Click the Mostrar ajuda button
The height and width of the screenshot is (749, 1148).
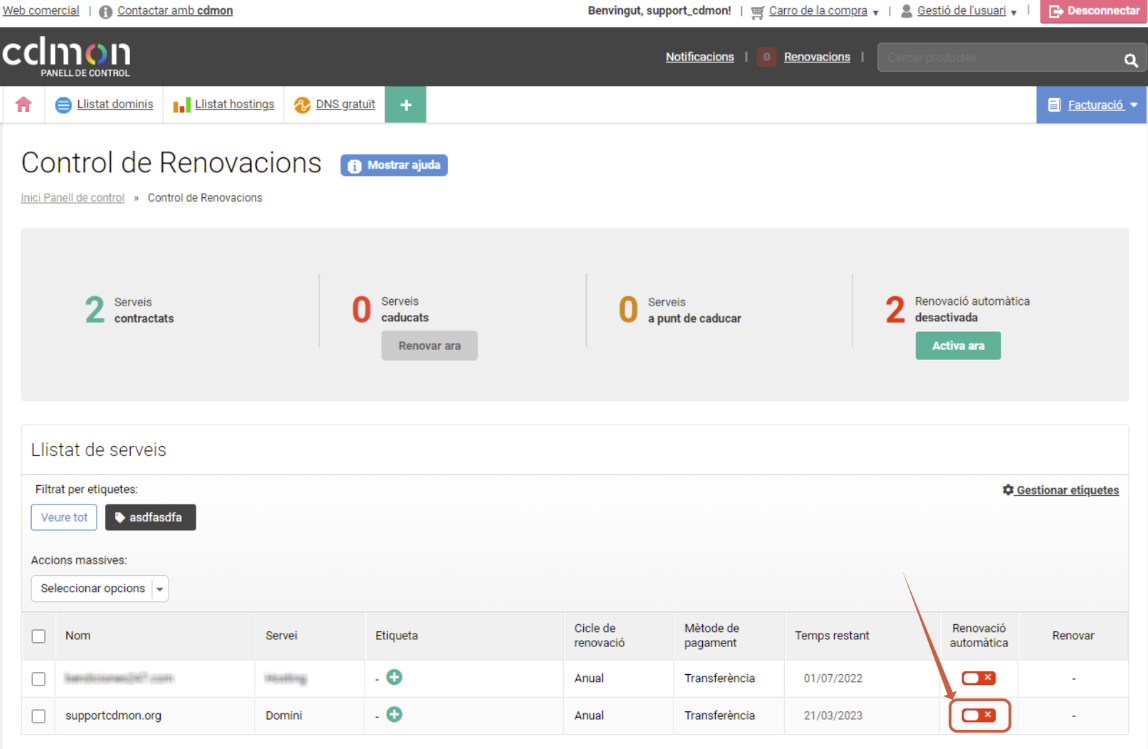pos(394,165)
